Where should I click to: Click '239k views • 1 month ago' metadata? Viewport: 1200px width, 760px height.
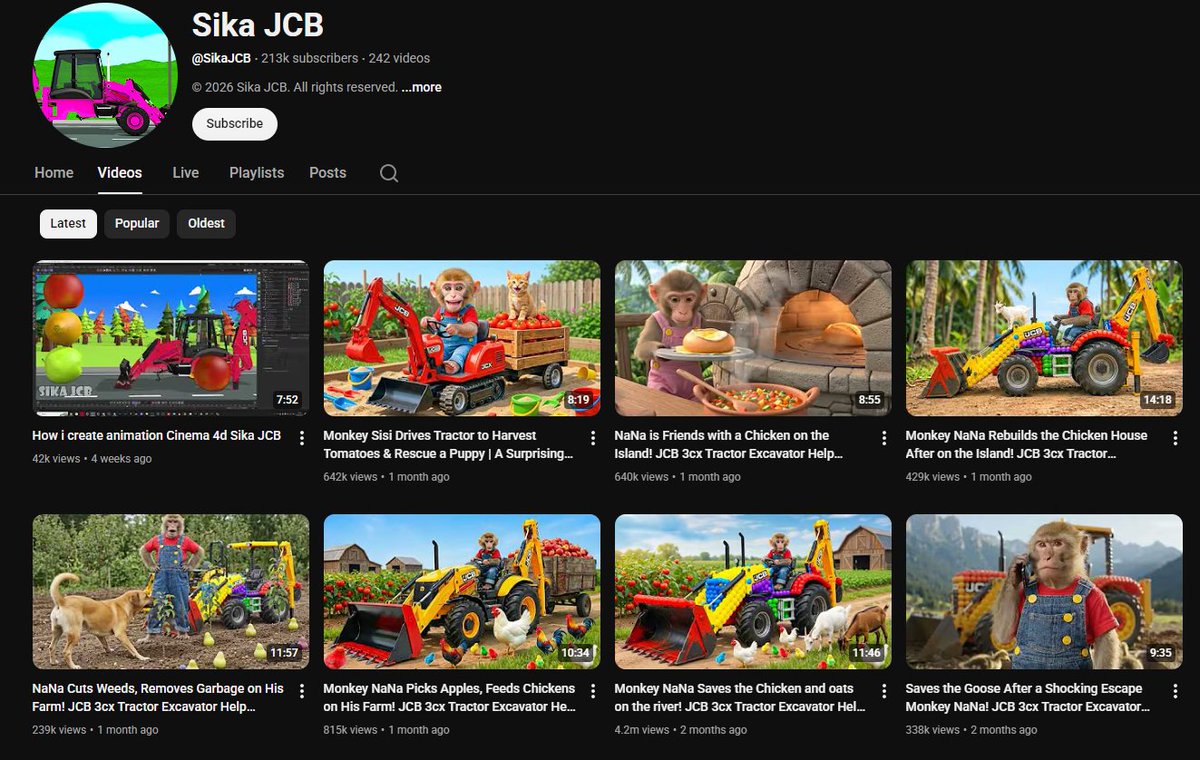click(x=96, y=730)
